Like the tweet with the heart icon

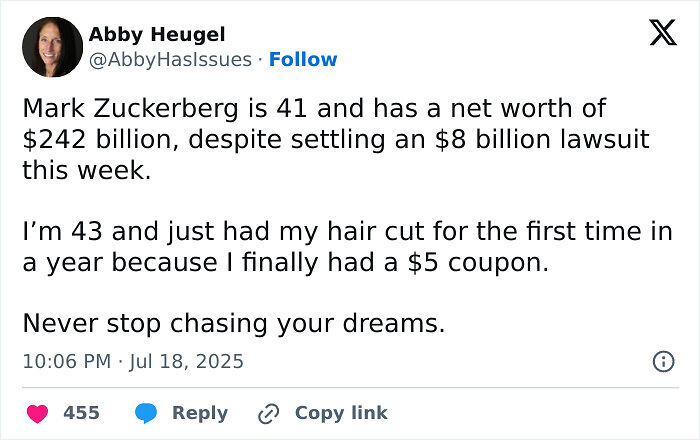point(37,413)
